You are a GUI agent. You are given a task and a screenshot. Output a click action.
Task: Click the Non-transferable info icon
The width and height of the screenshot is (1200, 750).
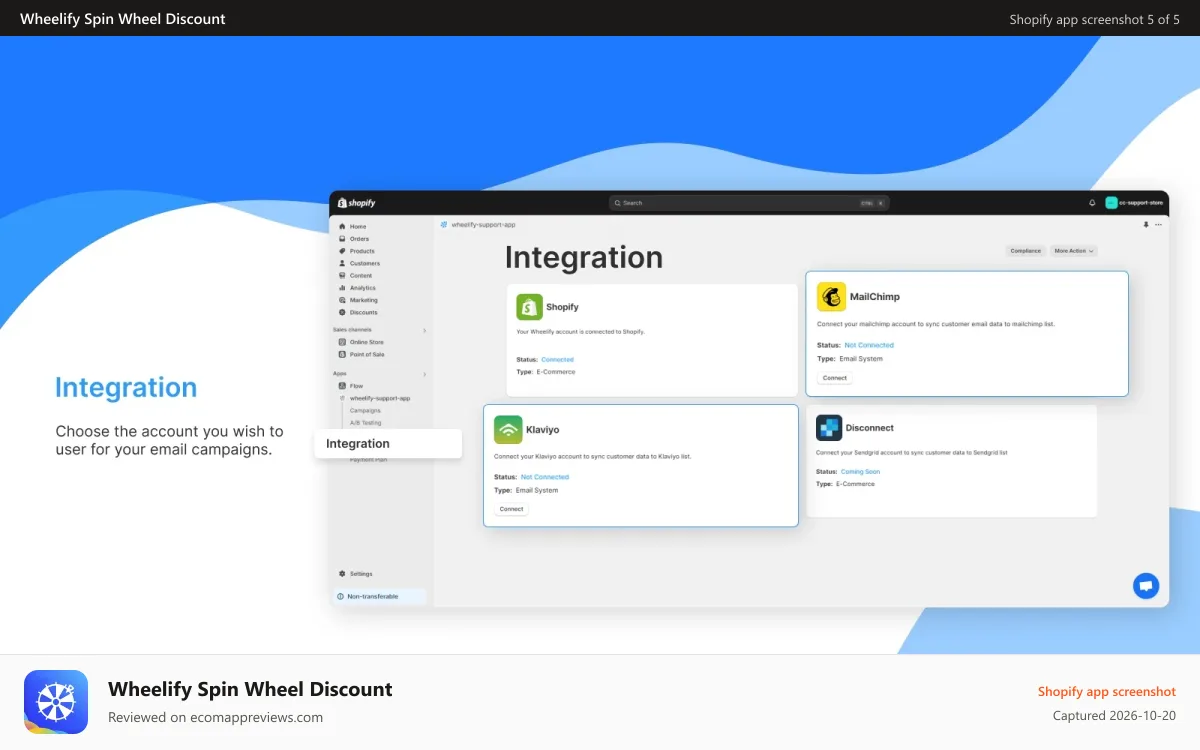[x=340, y=596]
